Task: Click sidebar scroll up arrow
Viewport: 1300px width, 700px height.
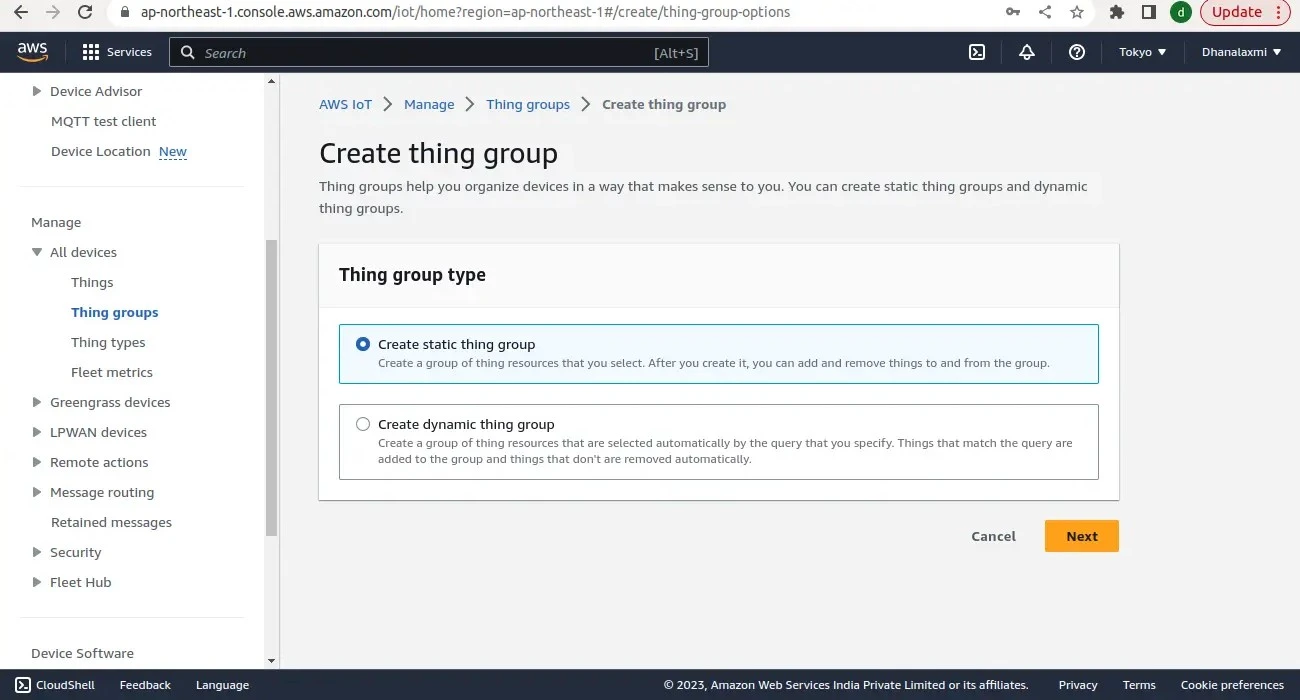Action: click(x=271, y=81)
